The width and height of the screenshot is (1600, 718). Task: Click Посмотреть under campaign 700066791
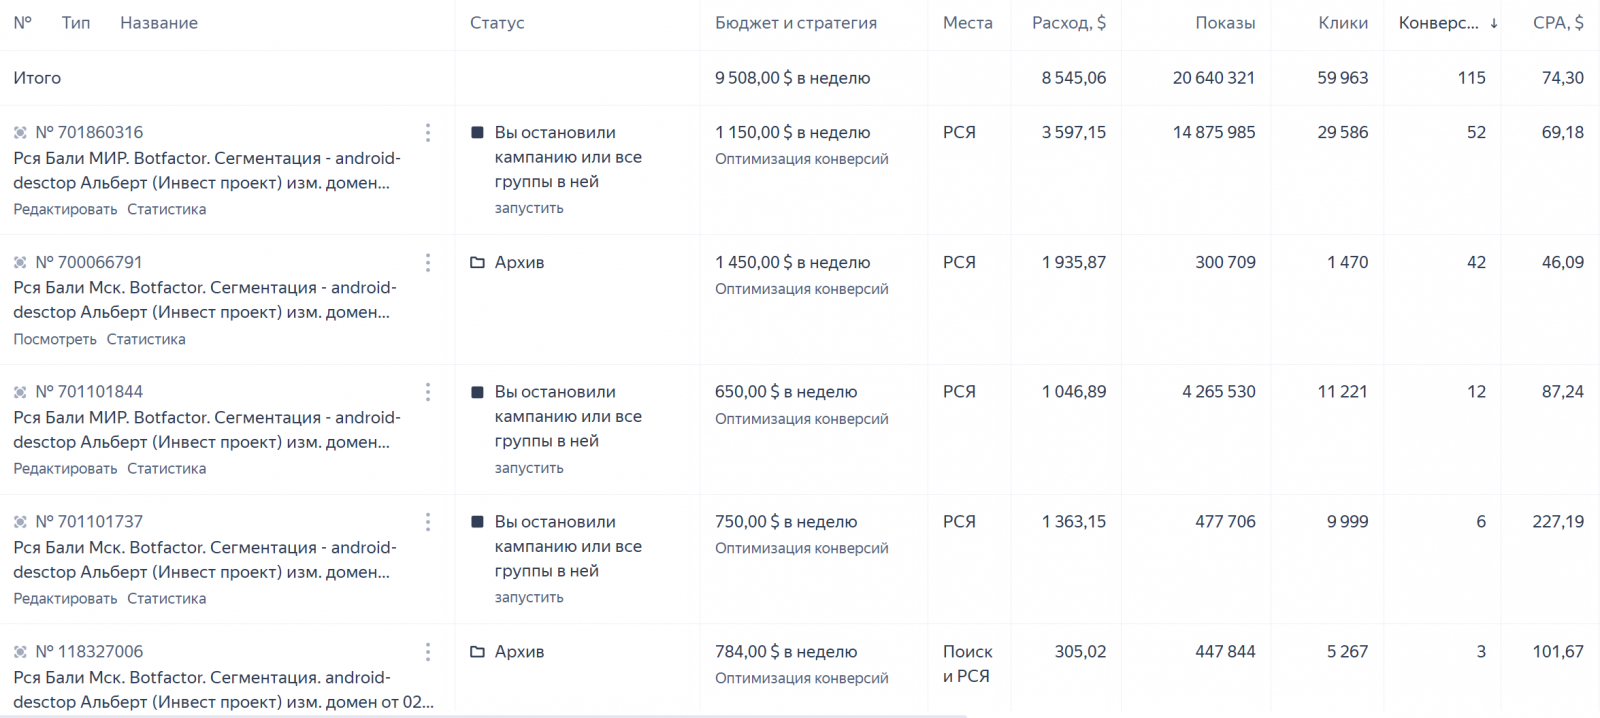click(x=55, y=339)
